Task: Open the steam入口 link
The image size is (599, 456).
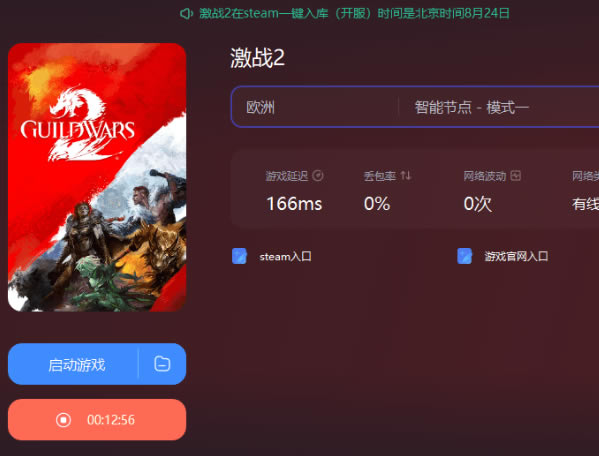Action: coord(285,257)
